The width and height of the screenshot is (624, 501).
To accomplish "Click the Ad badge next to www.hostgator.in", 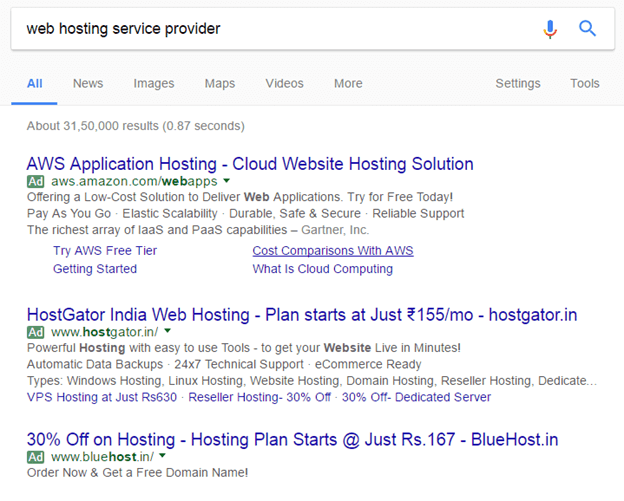I will 35,332.
